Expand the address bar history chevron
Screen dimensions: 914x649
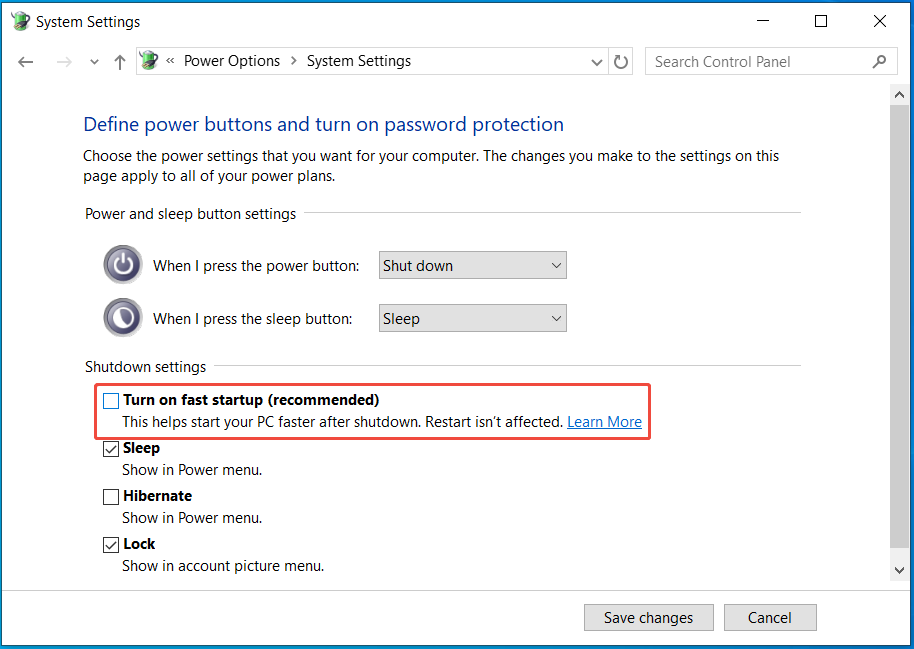click(596, 61)
